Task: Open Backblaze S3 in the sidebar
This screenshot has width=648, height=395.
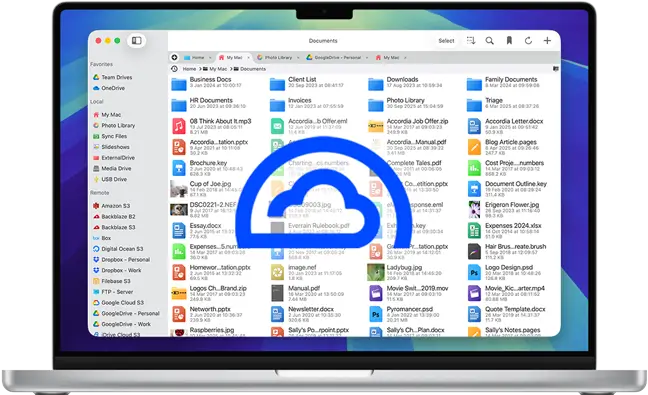Action: point(114,227)
